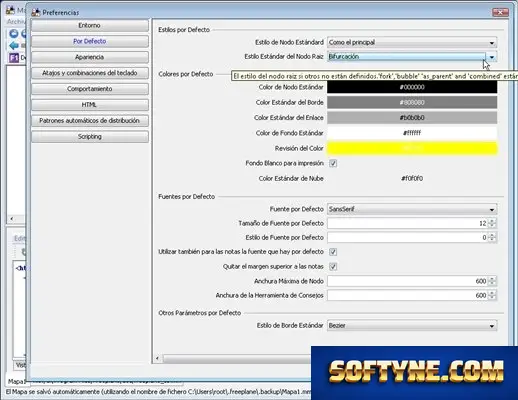Click the Freeplane icon in Preferencias title bar
The image size is (518, 400).
[x=35, y=13]
